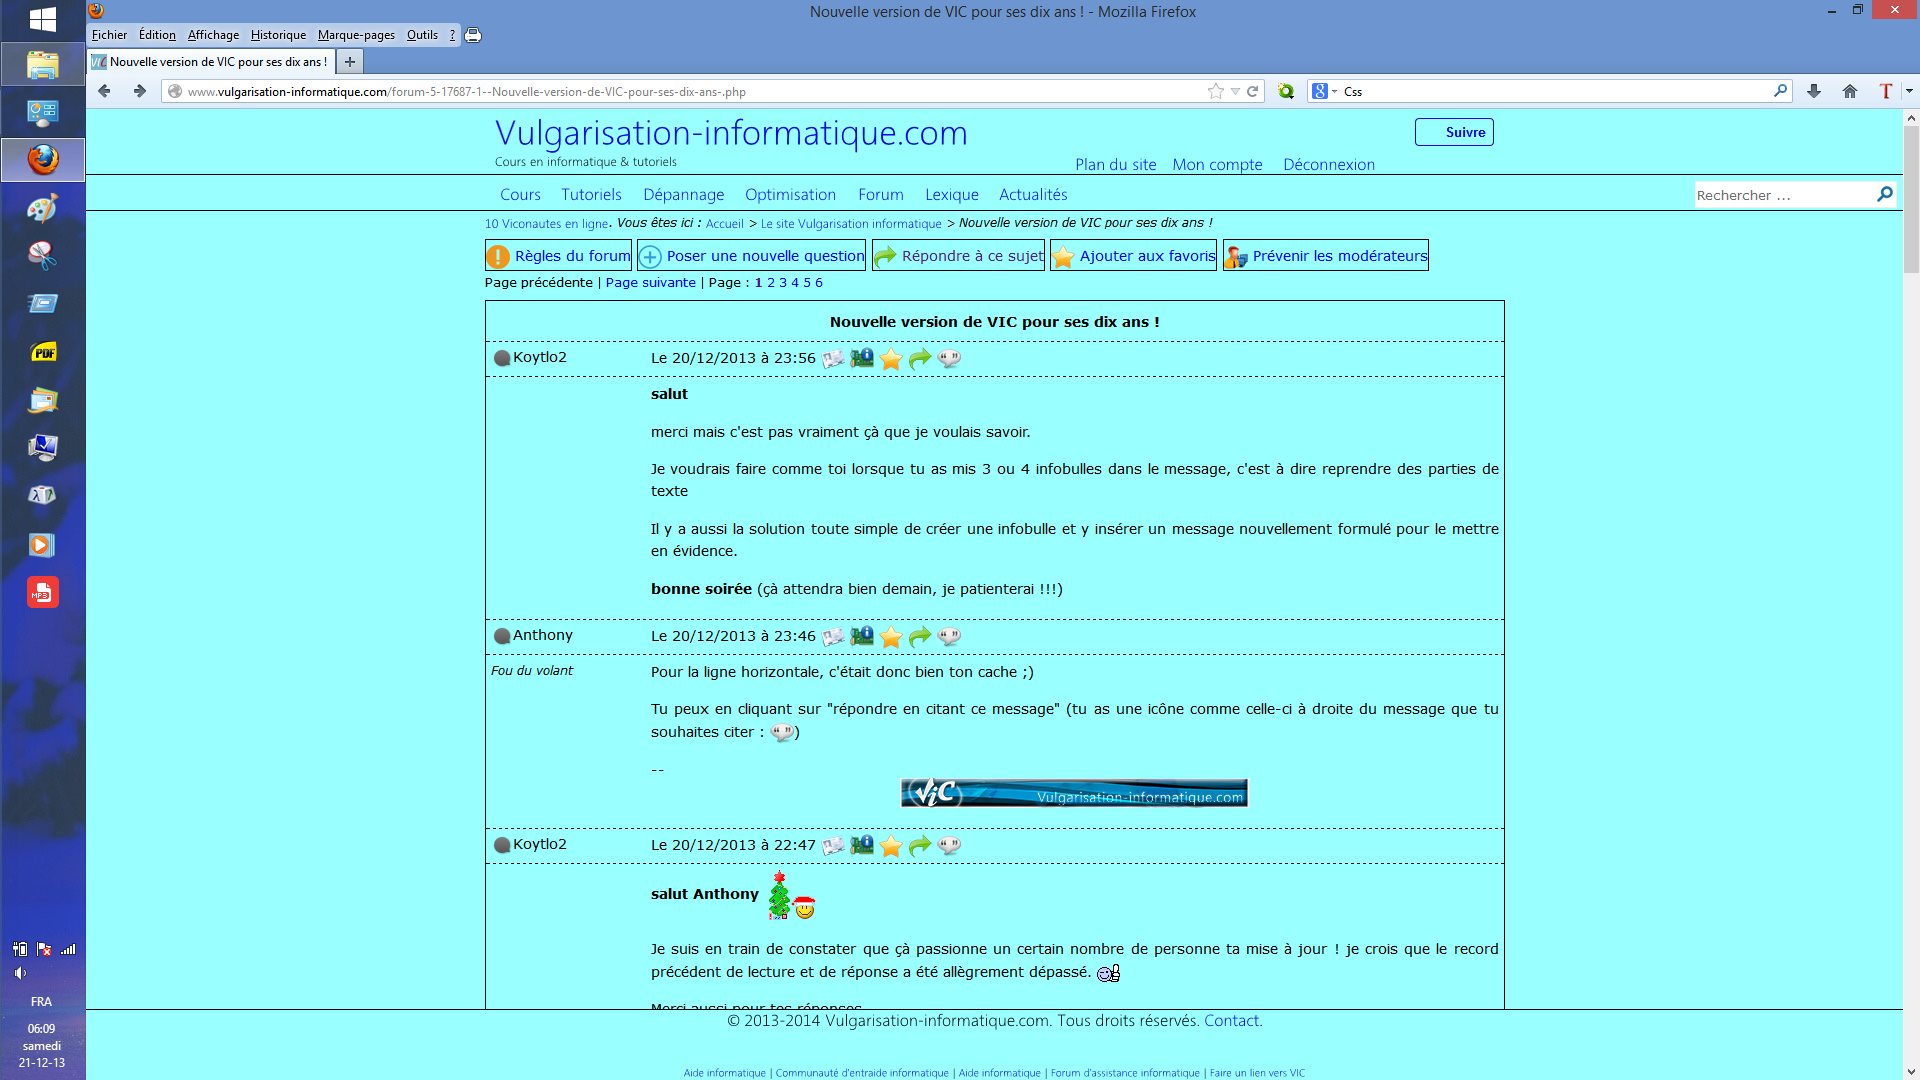Screen dimensions: 1920x1080
Task: Open the URL bar history dropdown
Action: coord(1236,91)
